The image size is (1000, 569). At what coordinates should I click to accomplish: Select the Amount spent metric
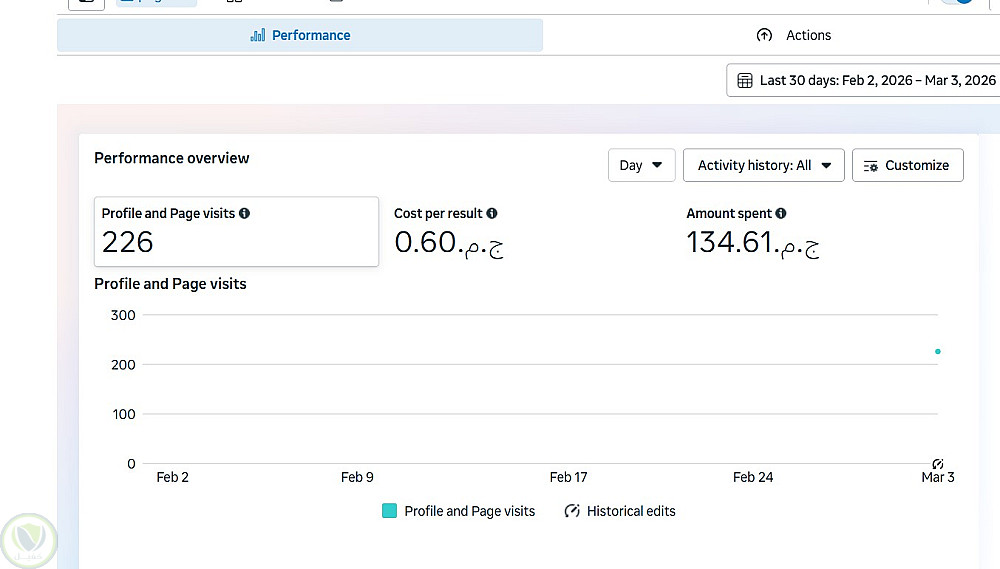coord(752,231)
